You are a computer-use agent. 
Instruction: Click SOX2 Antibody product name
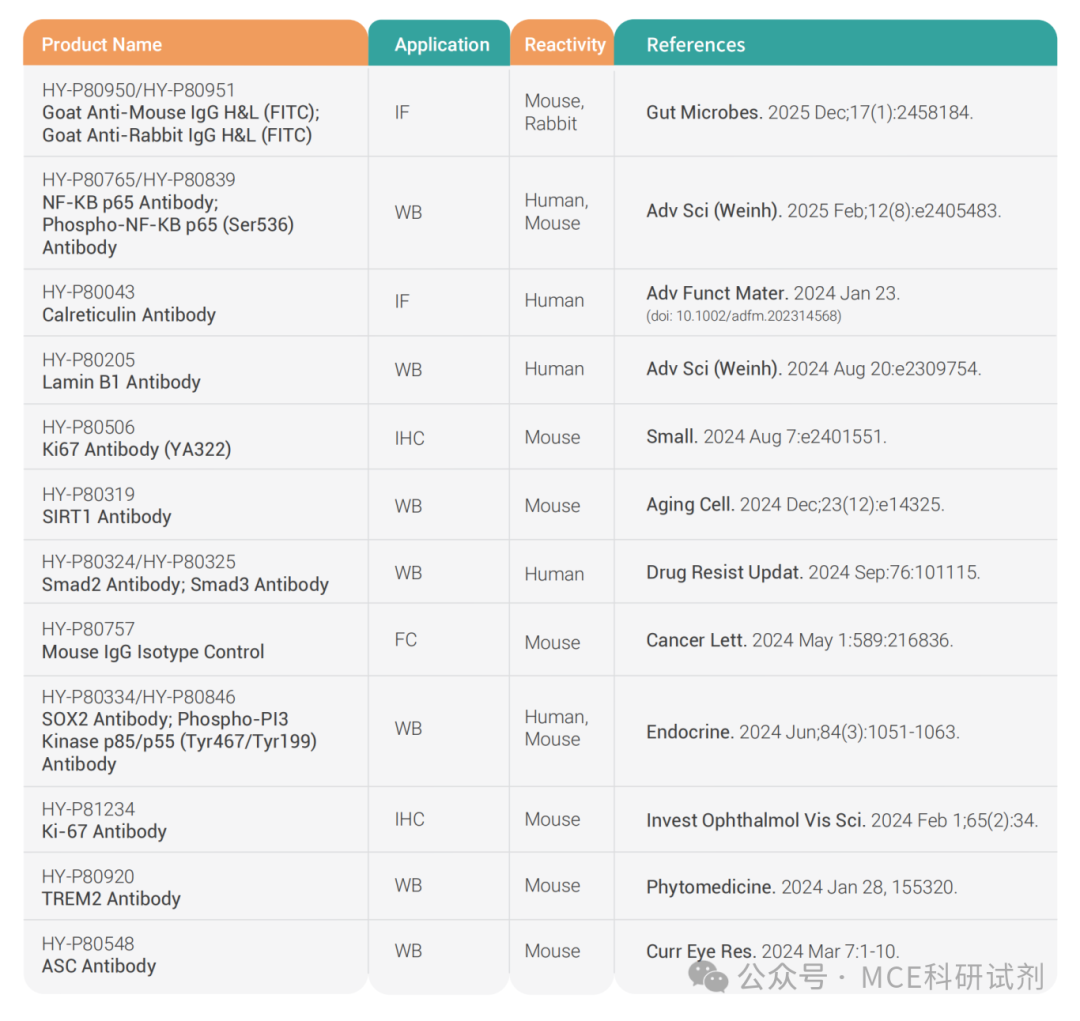pyautogui.click(x=106, y=719)
